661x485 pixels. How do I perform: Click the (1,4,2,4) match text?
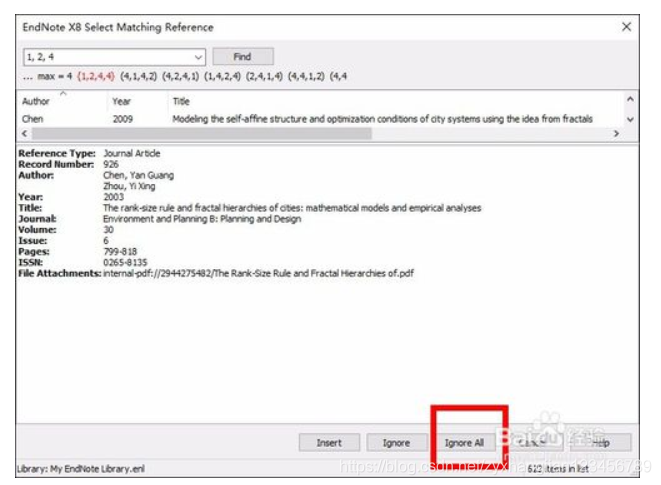coord(222,76)
